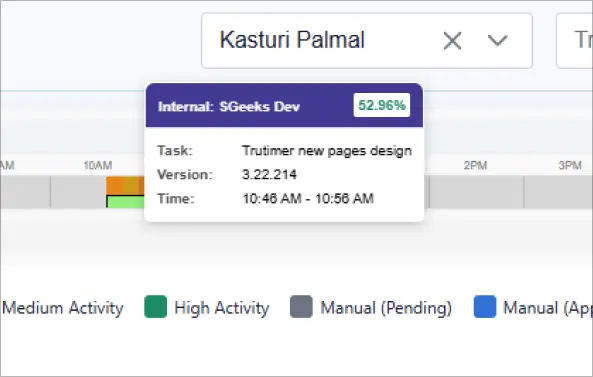Click the 10AM timeline label

tap(98, 166)
